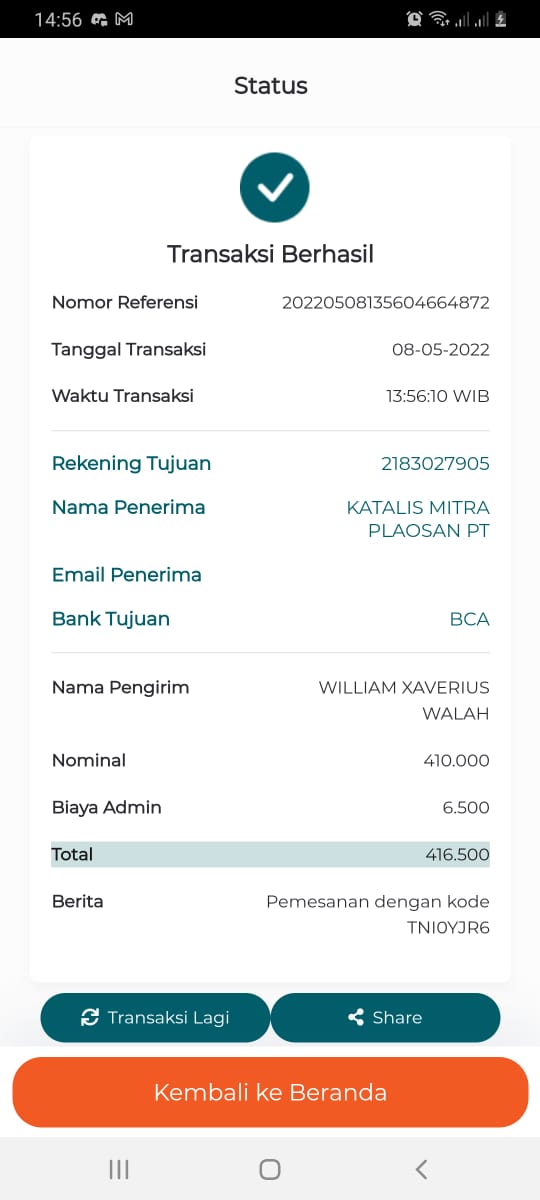The width and height of the screenshot is (540, 1200).
Task: Tap Android back navigation arrow
Action: tap(421, 1169)
